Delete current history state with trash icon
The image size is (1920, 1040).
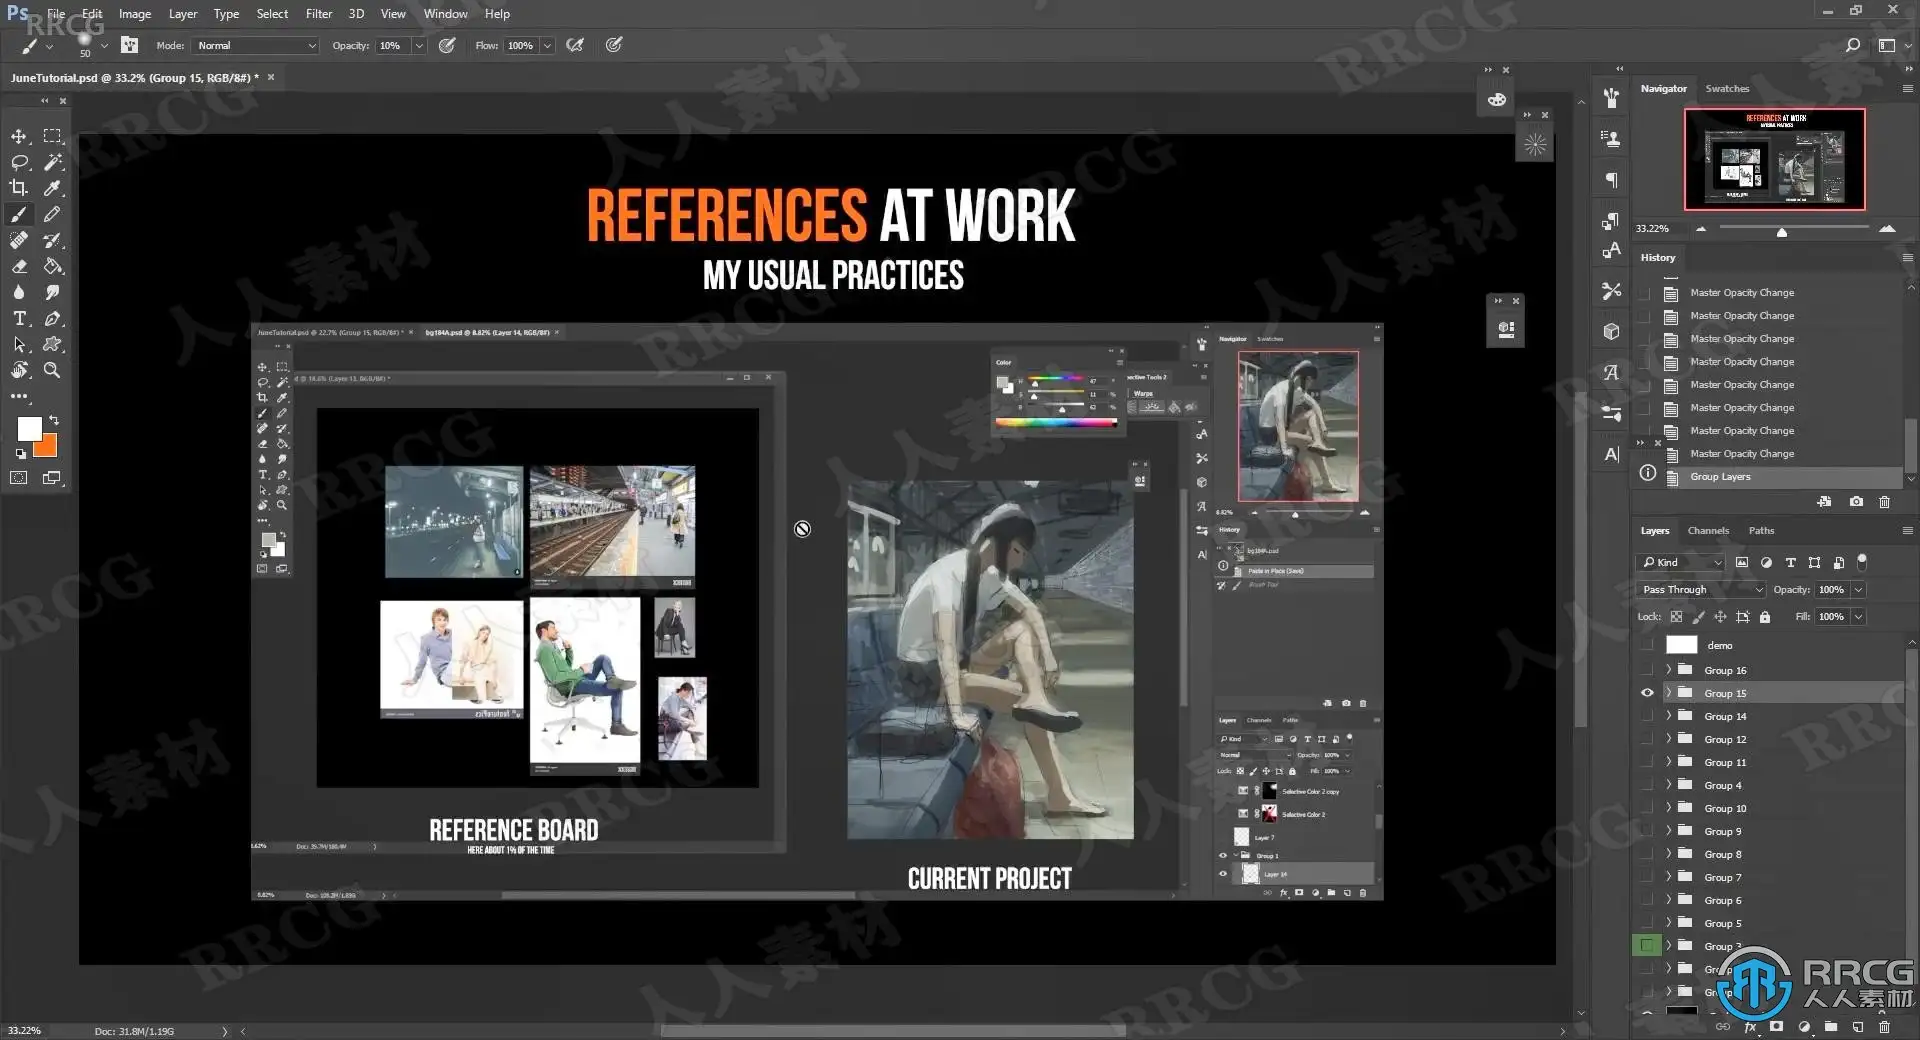pyautogui.click(x=1884, y=502)
